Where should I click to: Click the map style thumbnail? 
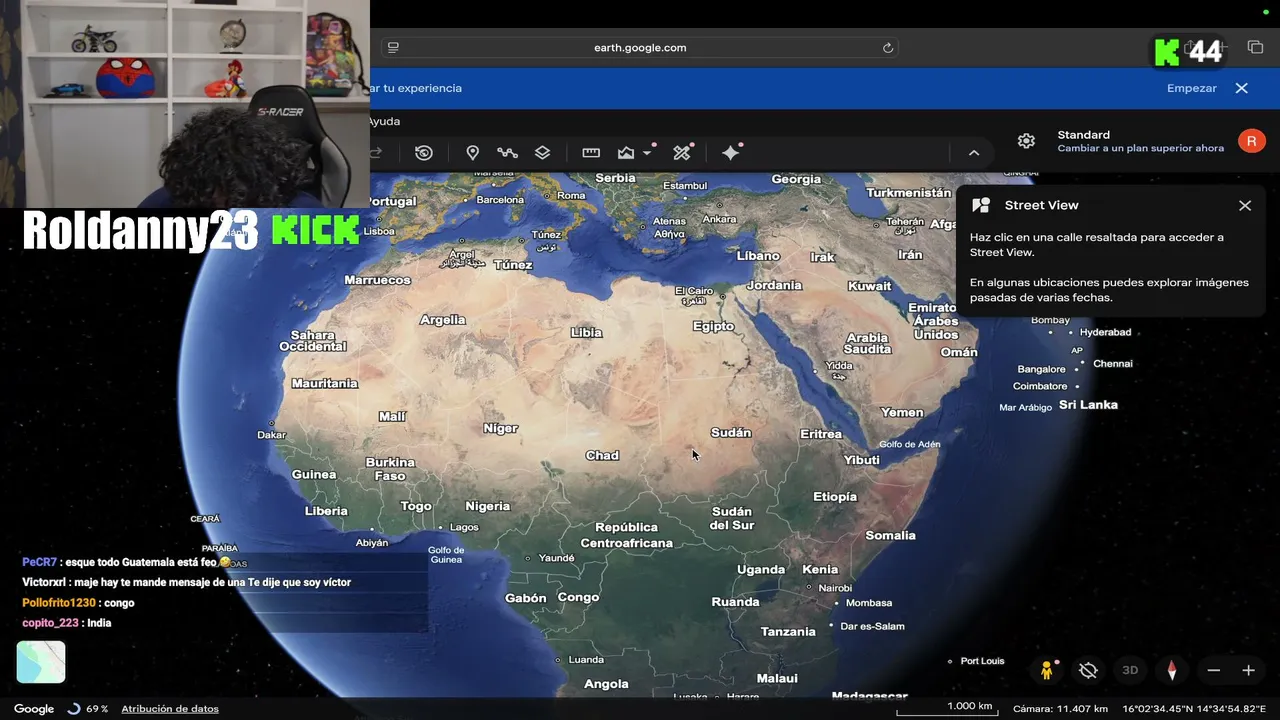point(41,662)
